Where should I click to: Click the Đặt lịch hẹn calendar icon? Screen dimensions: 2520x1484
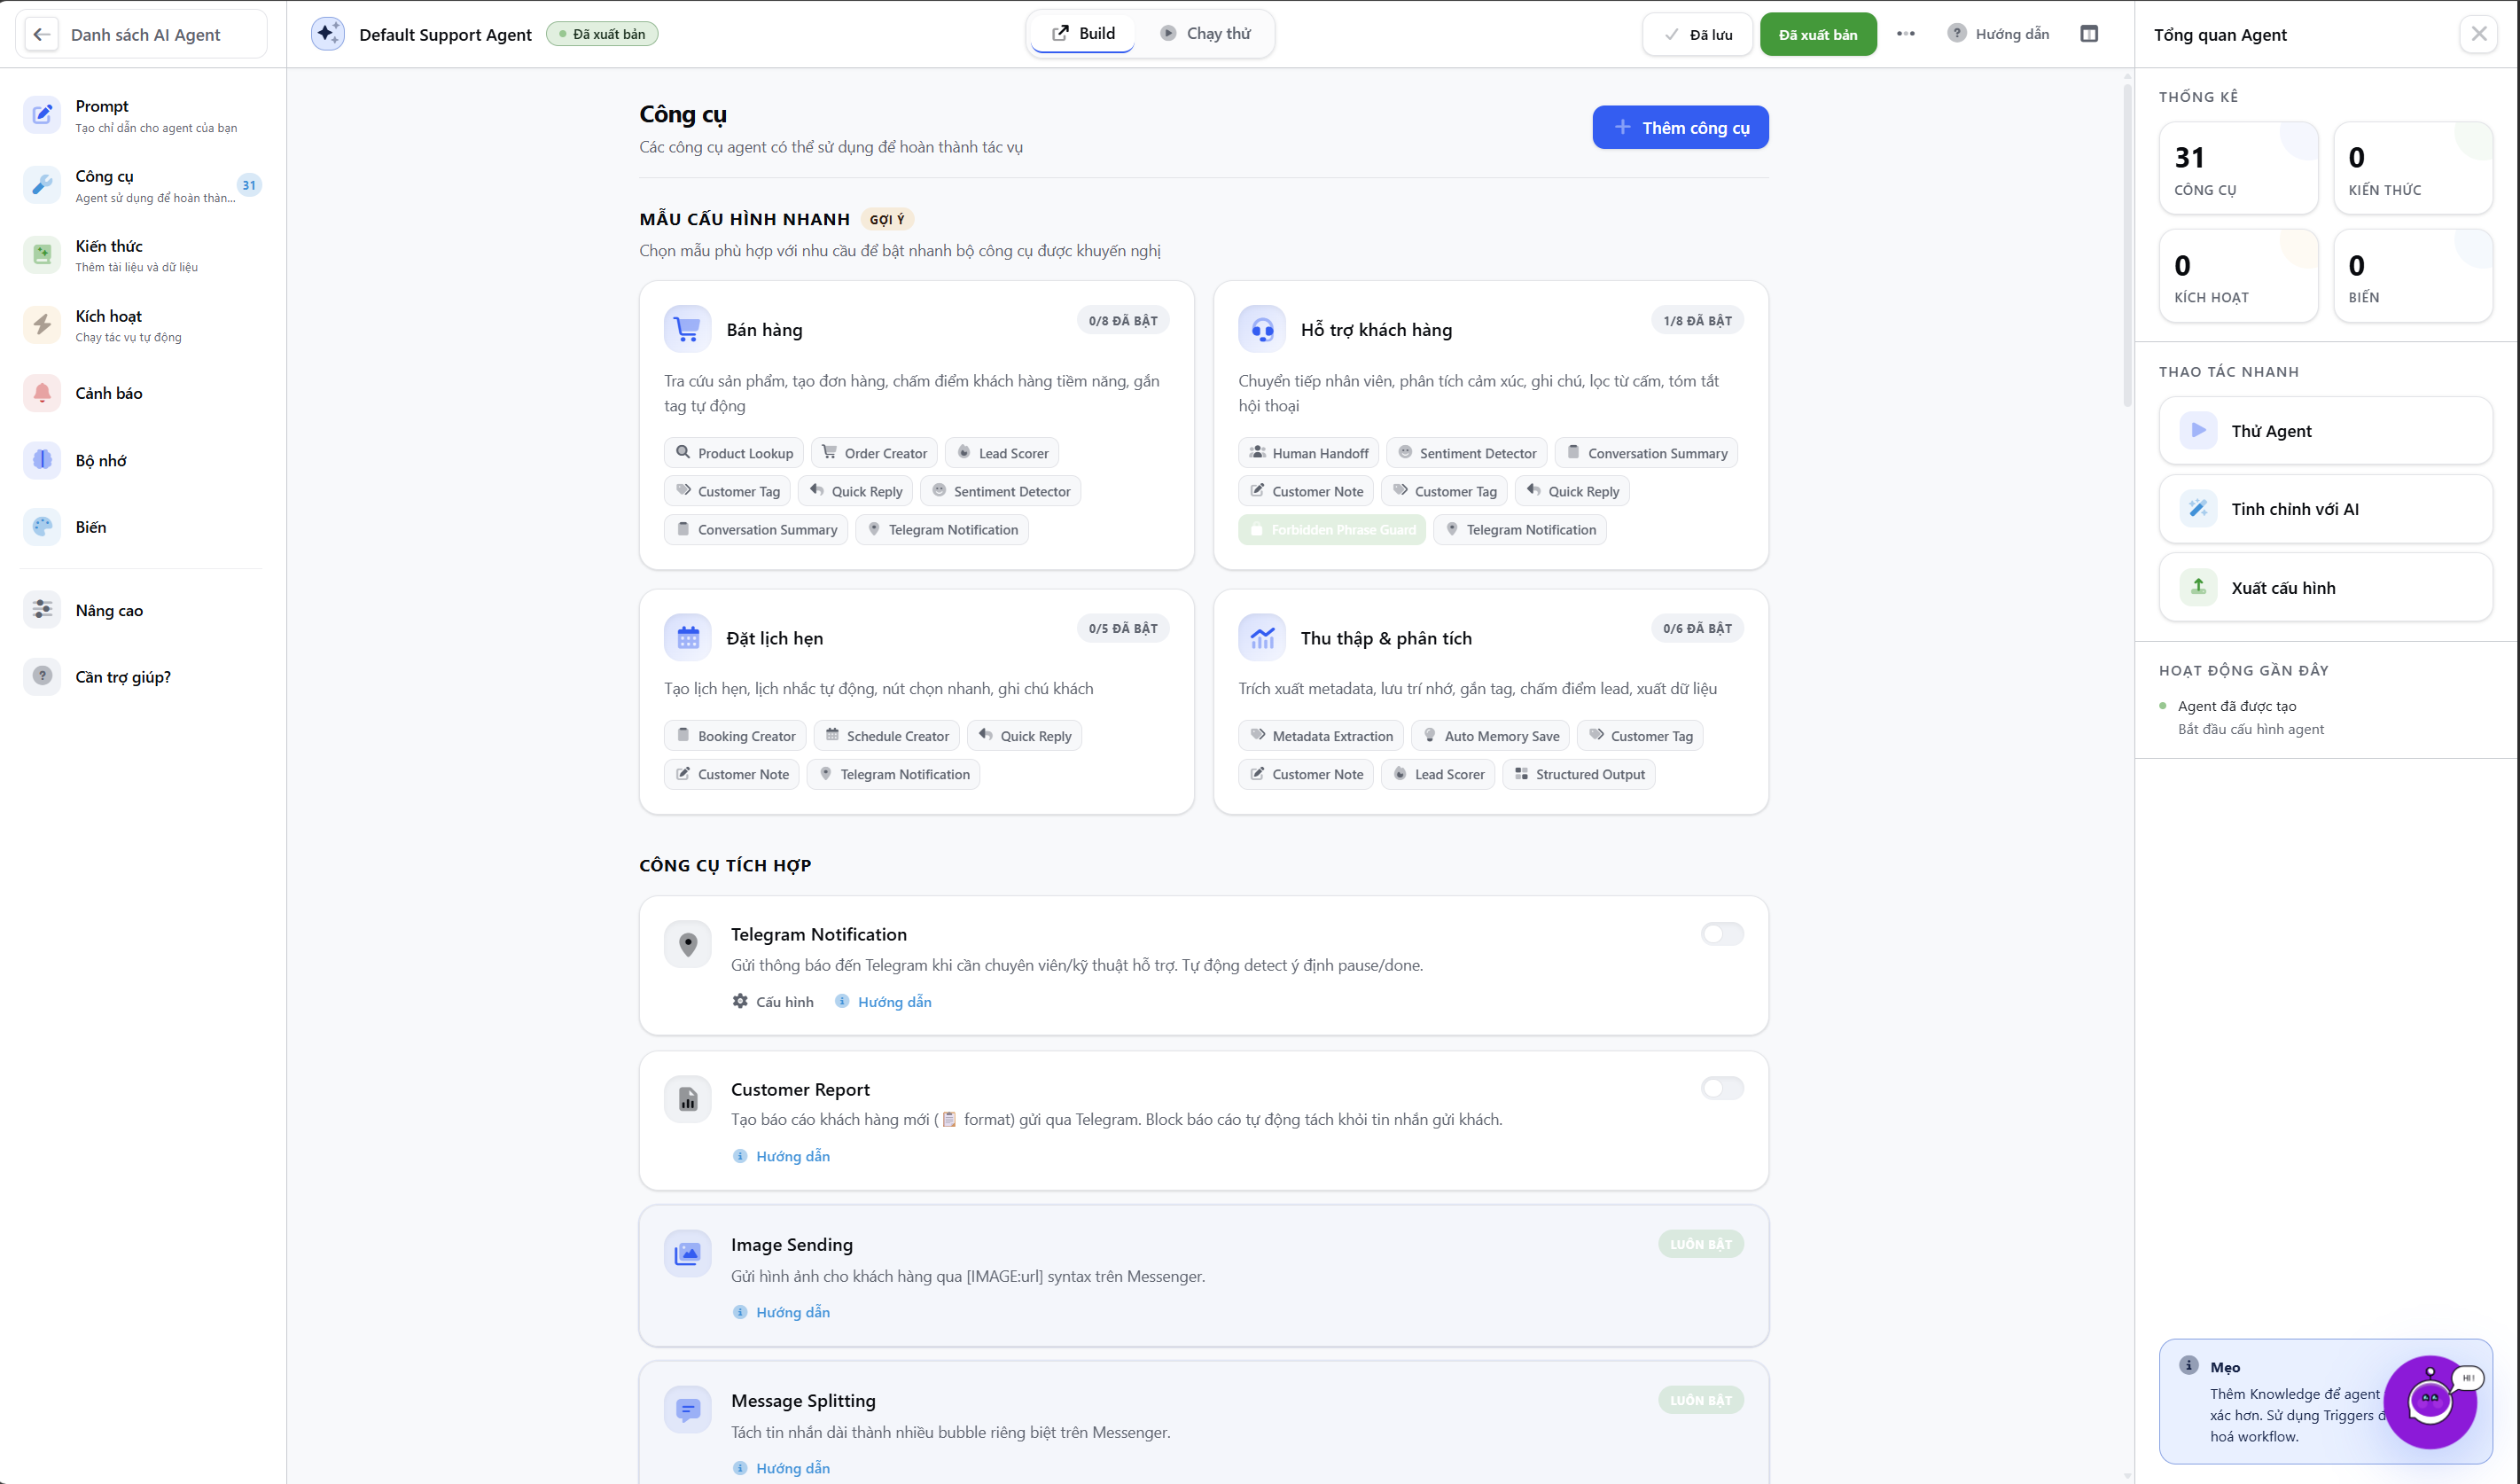tap(687, 637)
